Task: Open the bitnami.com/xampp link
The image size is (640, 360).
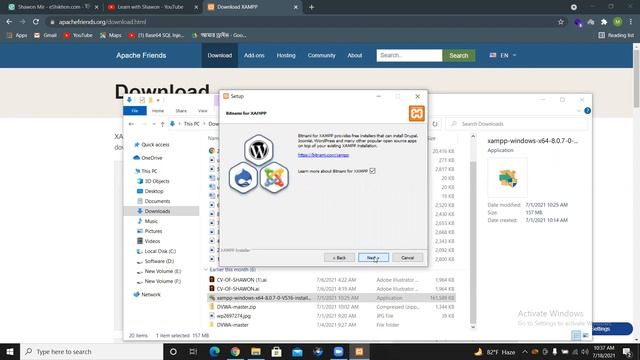Action: [x=323, y=155]
